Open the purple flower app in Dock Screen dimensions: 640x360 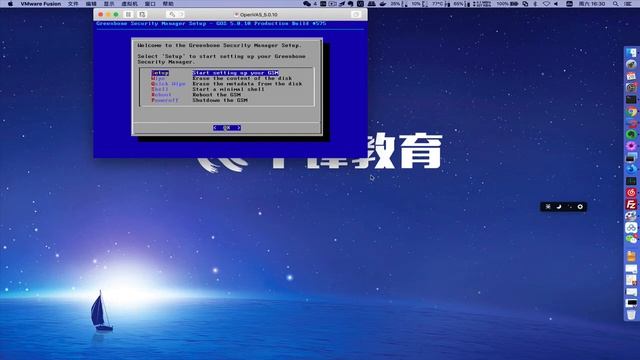coord(631,146)
